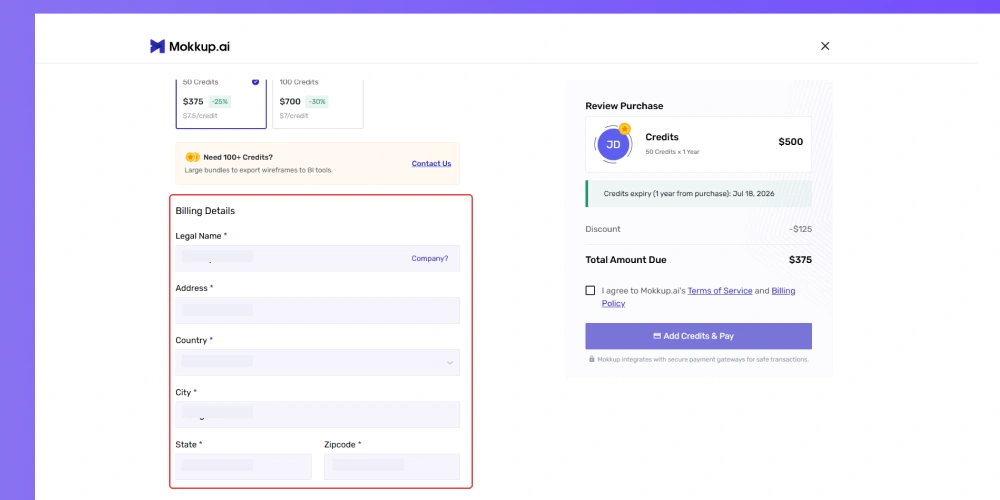
Task: Click the Address input field
Action: pos(318,310)
